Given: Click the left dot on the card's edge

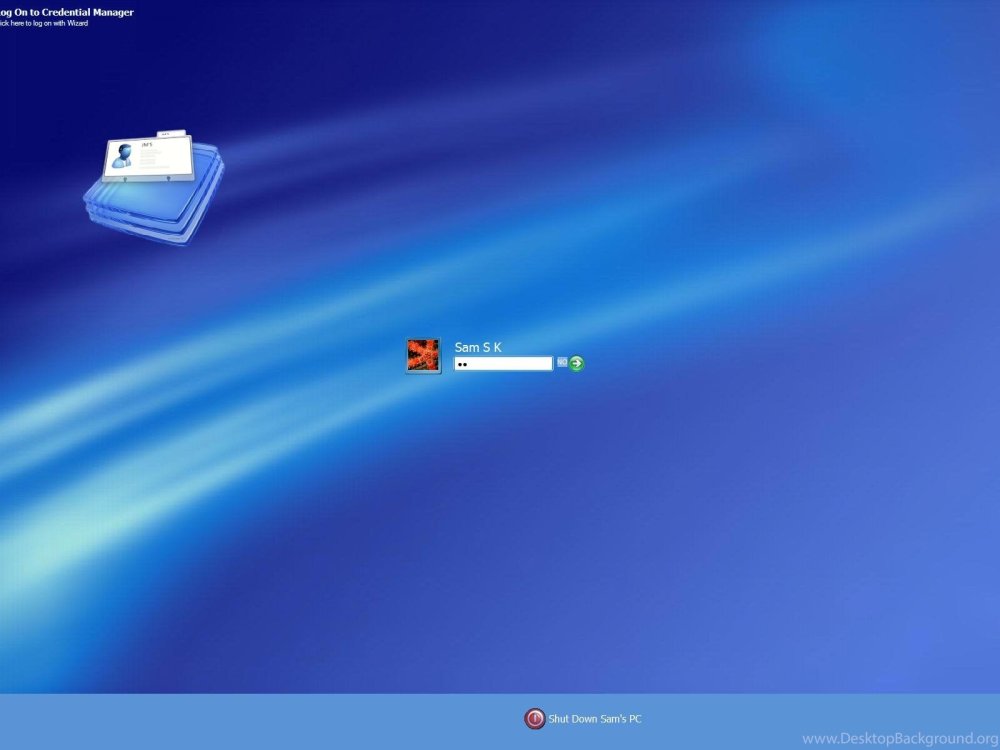Looking at the screenshot, I should click(x=124, y=178).
